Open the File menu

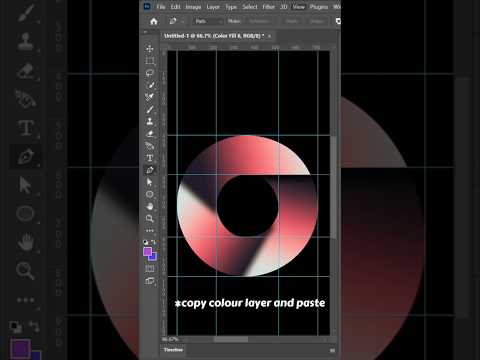(x=161, y=7)
